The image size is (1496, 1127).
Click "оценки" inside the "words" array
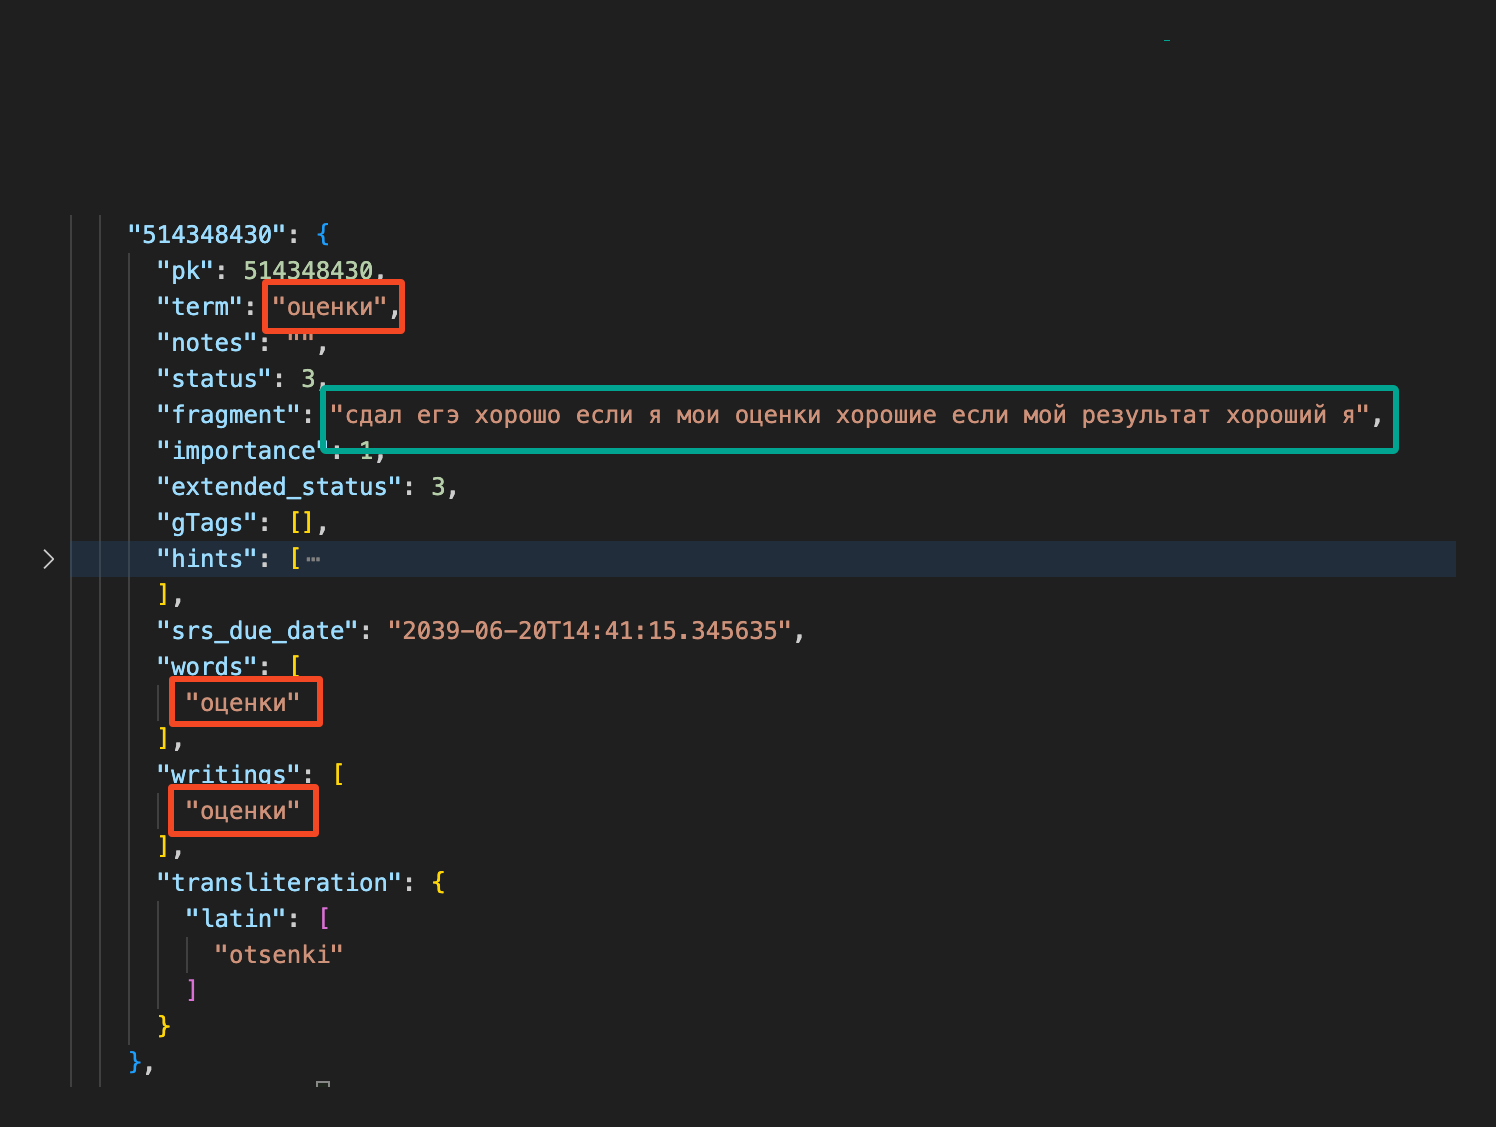click(243, 703)
